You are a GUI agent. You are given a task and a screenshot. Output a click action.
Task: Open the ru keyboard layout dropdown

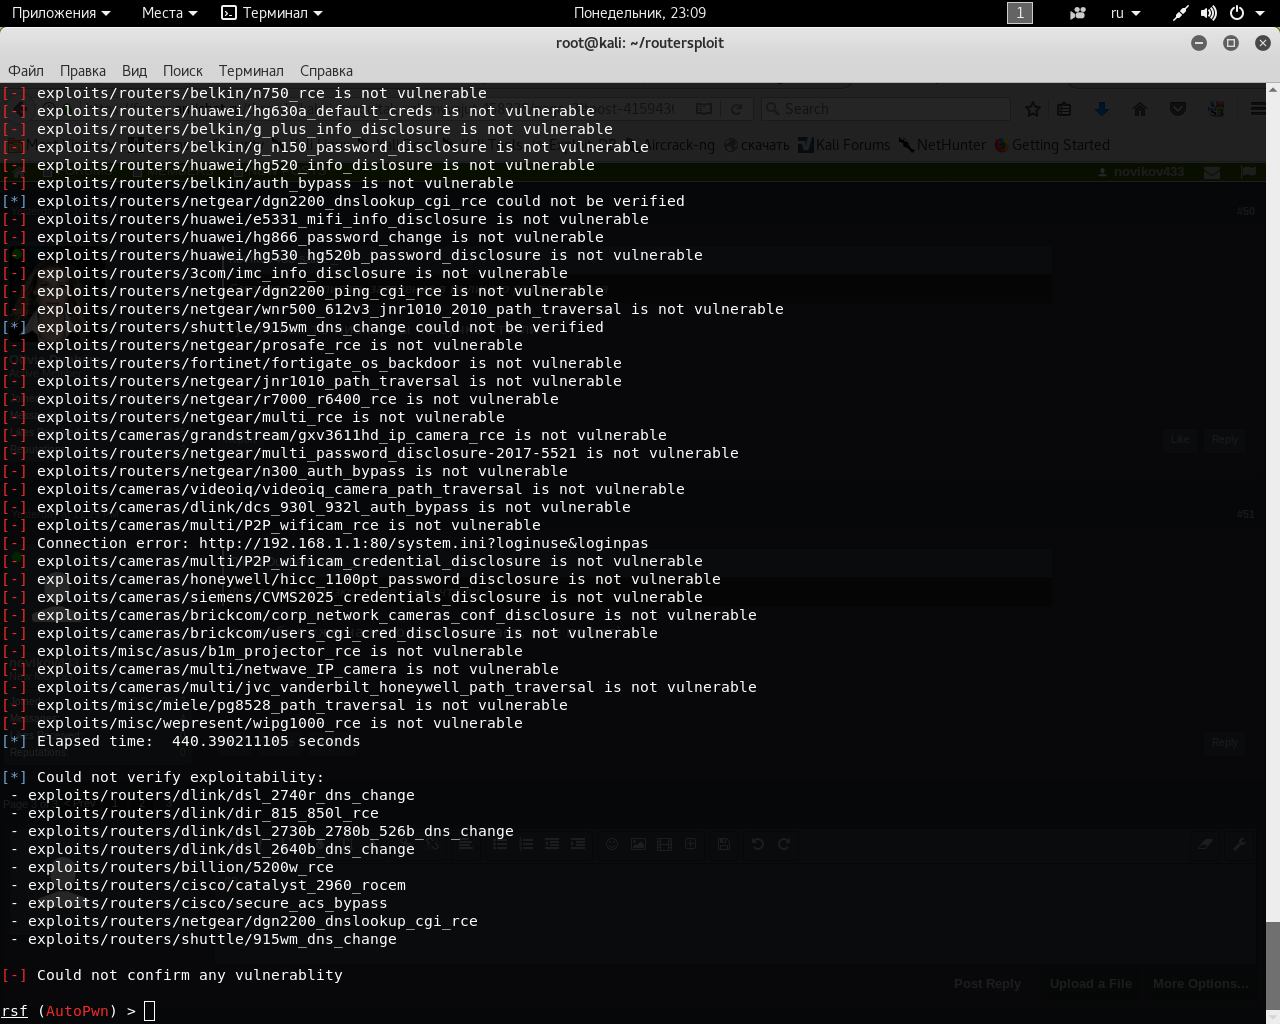click(1125, 13)
